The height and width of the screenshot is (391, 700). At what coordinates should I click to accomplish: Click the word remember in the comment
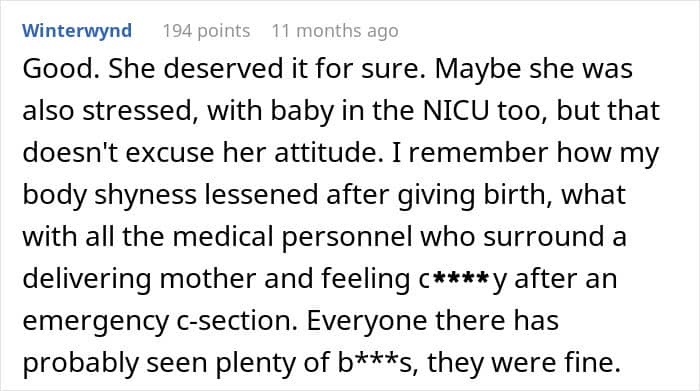click(478, 153)
